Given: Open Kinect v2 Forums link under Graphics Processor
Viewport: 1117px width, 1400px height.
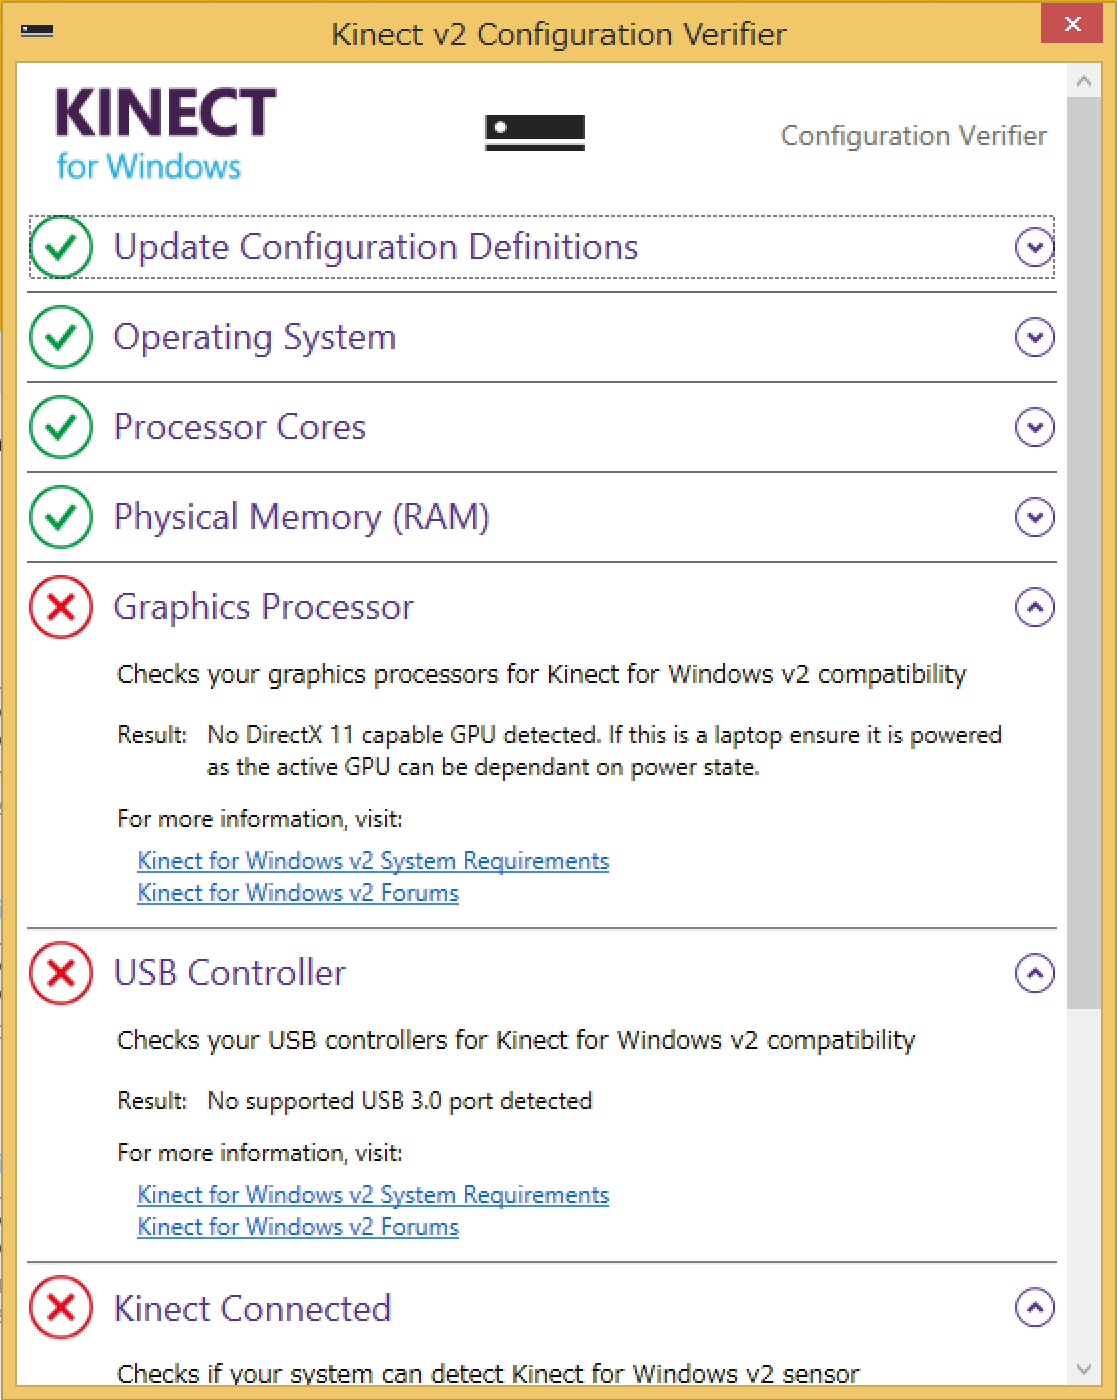Looking at the screenshot, I should click(x=298, y=893).
